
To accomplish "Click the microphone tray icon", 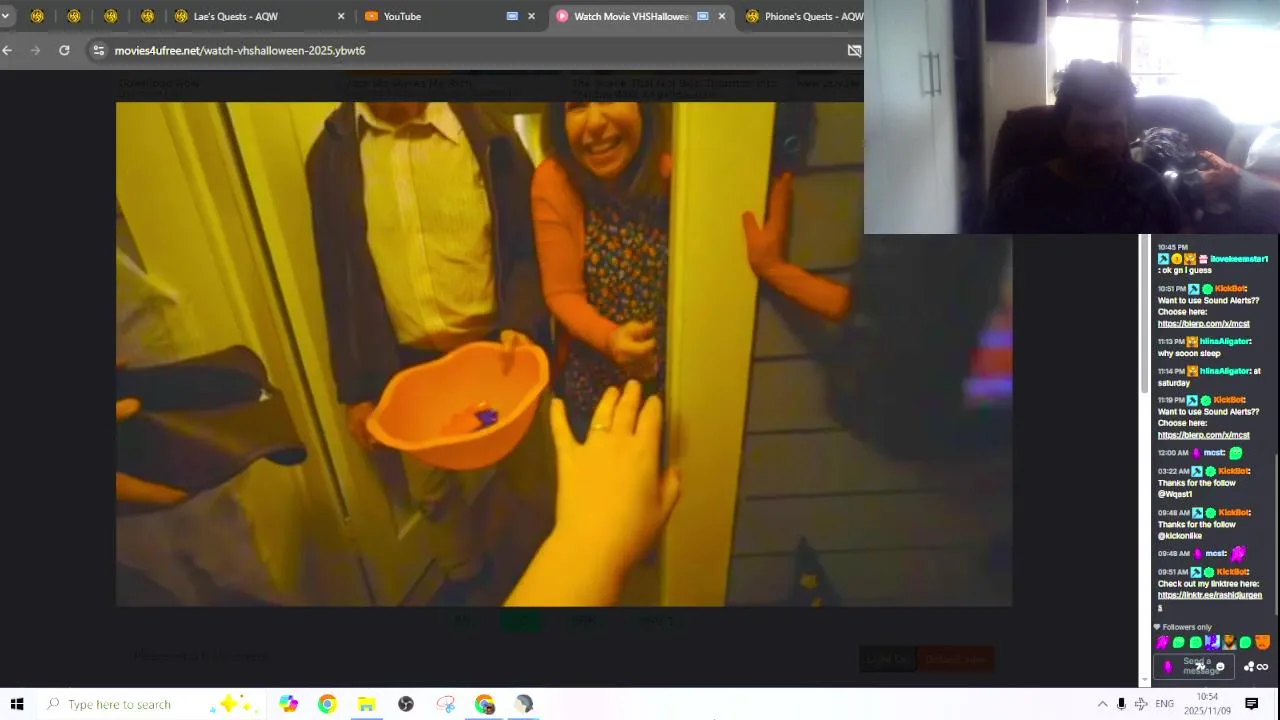I will (1121, 704).
